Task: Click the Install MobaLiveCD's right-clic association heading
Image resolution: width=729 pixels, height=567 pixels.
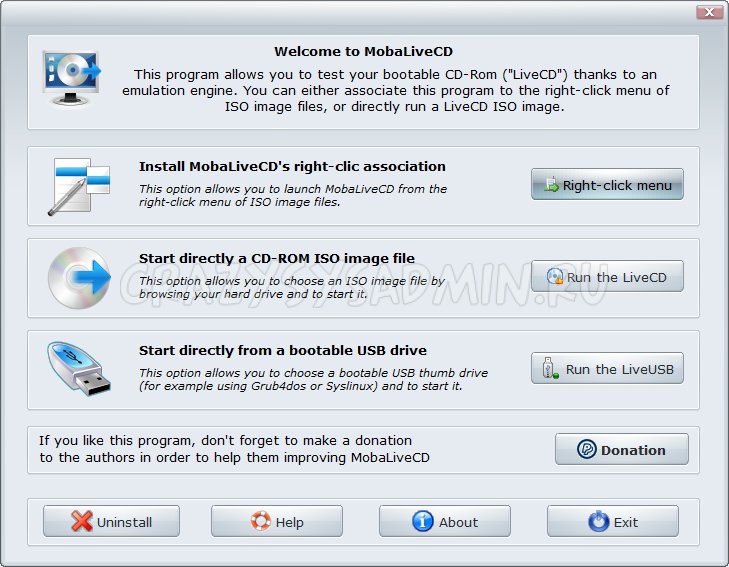Action: pos(292,166)
